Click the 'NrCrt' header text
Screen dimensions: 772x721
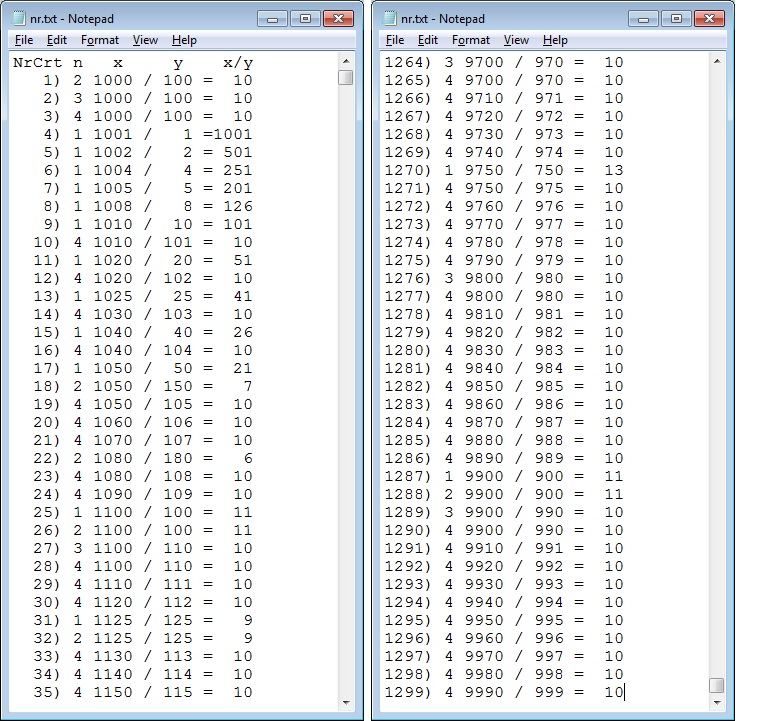tap(37, 63)
